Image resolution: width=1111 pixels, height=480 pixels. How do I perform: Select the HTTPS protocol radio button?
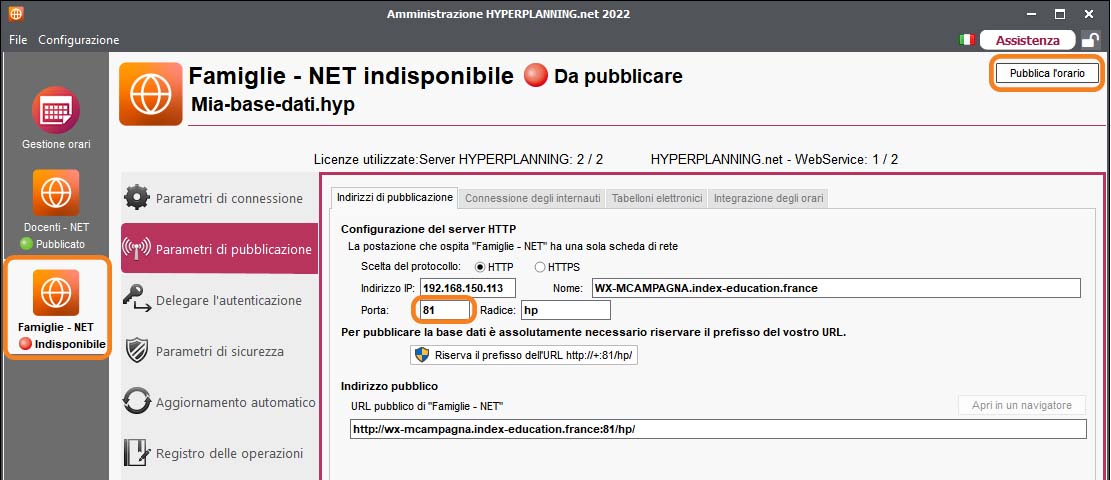coord(540,267)
